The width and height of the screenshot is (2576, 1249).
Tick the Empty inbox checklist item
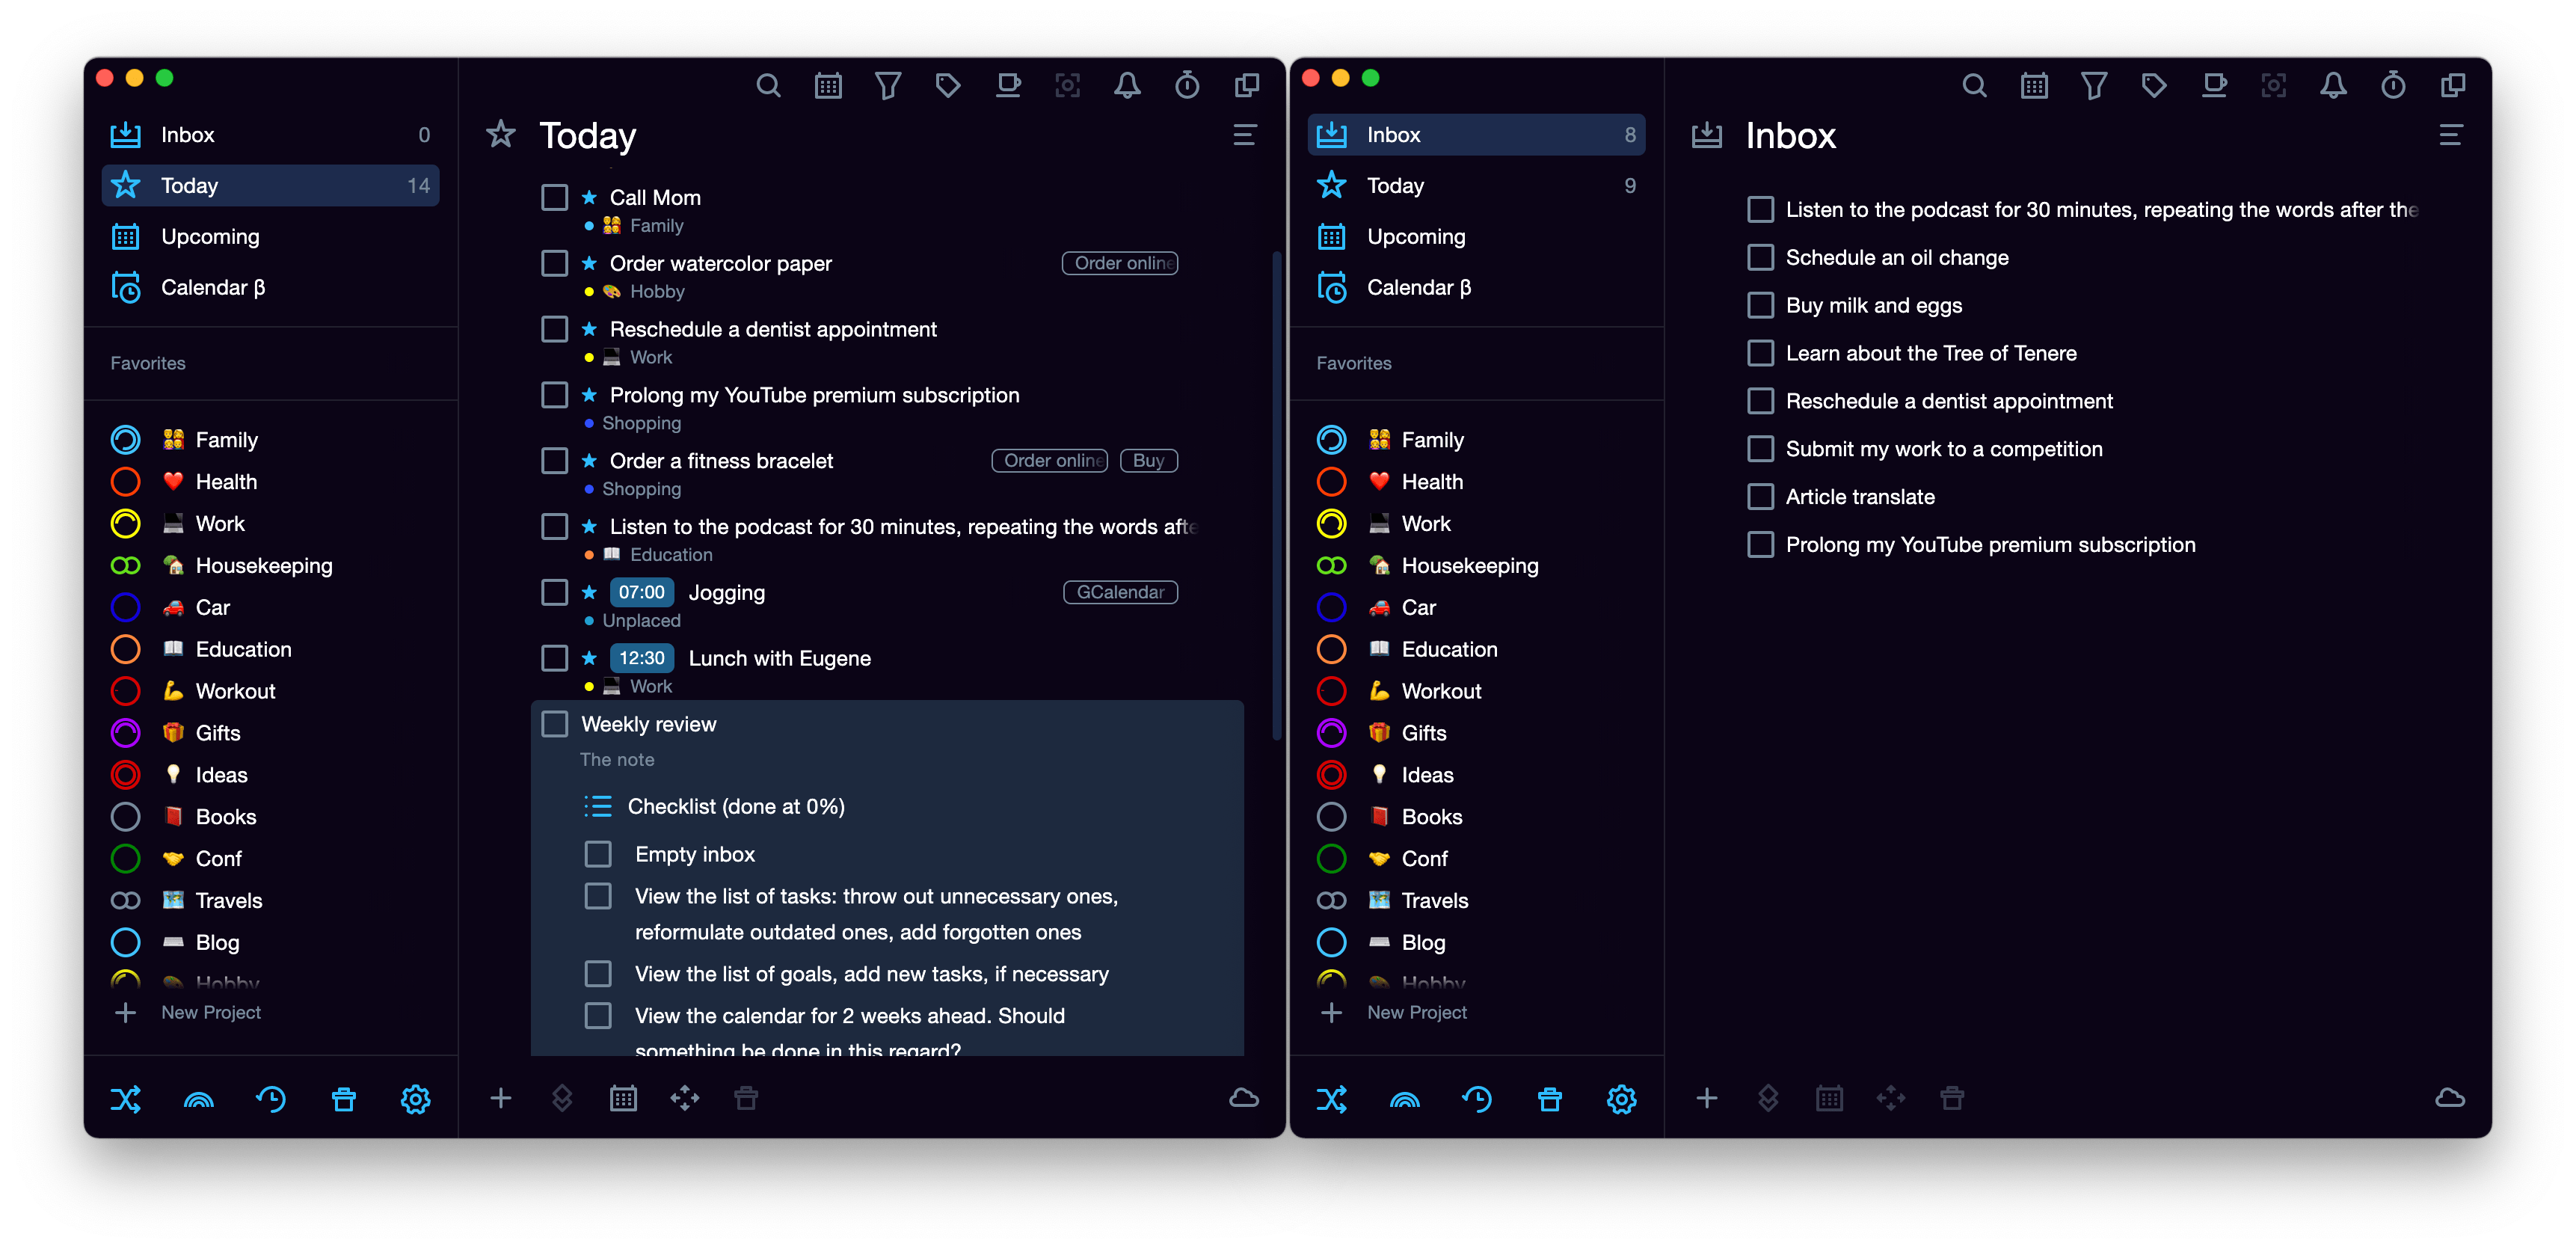pos(598,854)
